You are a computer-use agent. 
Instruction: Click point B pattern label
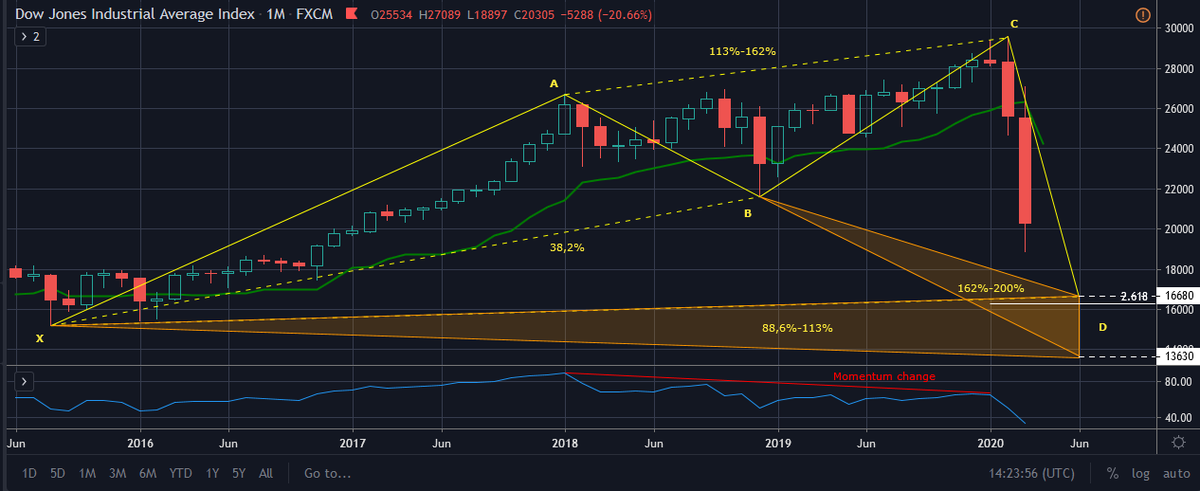point(747,212)
